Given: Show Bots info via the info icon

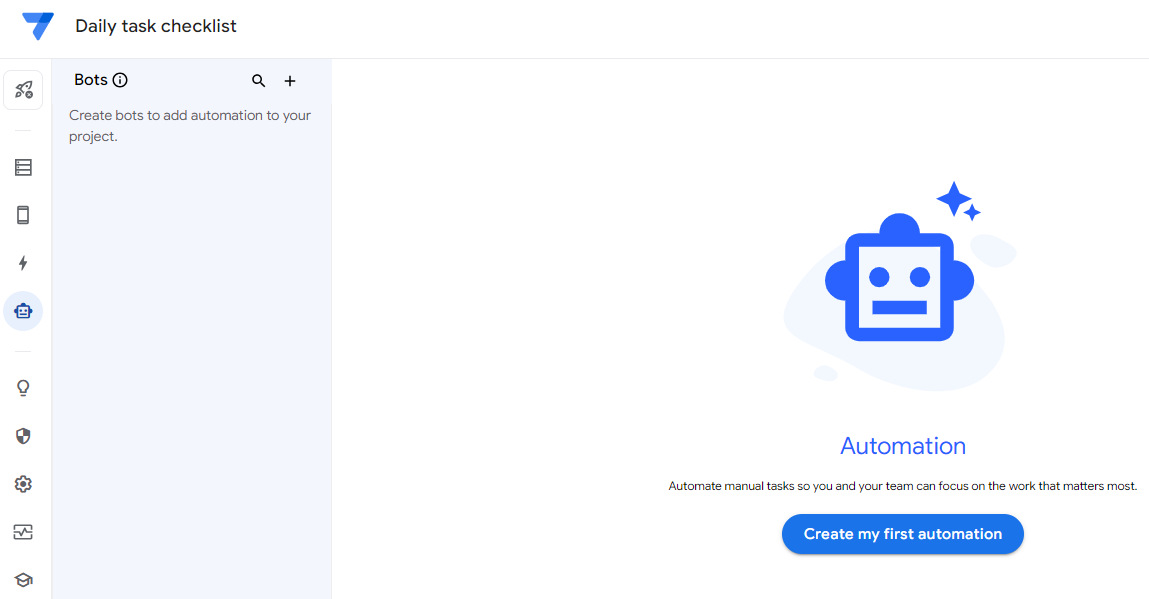Looking at the screenshot, I should (121, 80).
